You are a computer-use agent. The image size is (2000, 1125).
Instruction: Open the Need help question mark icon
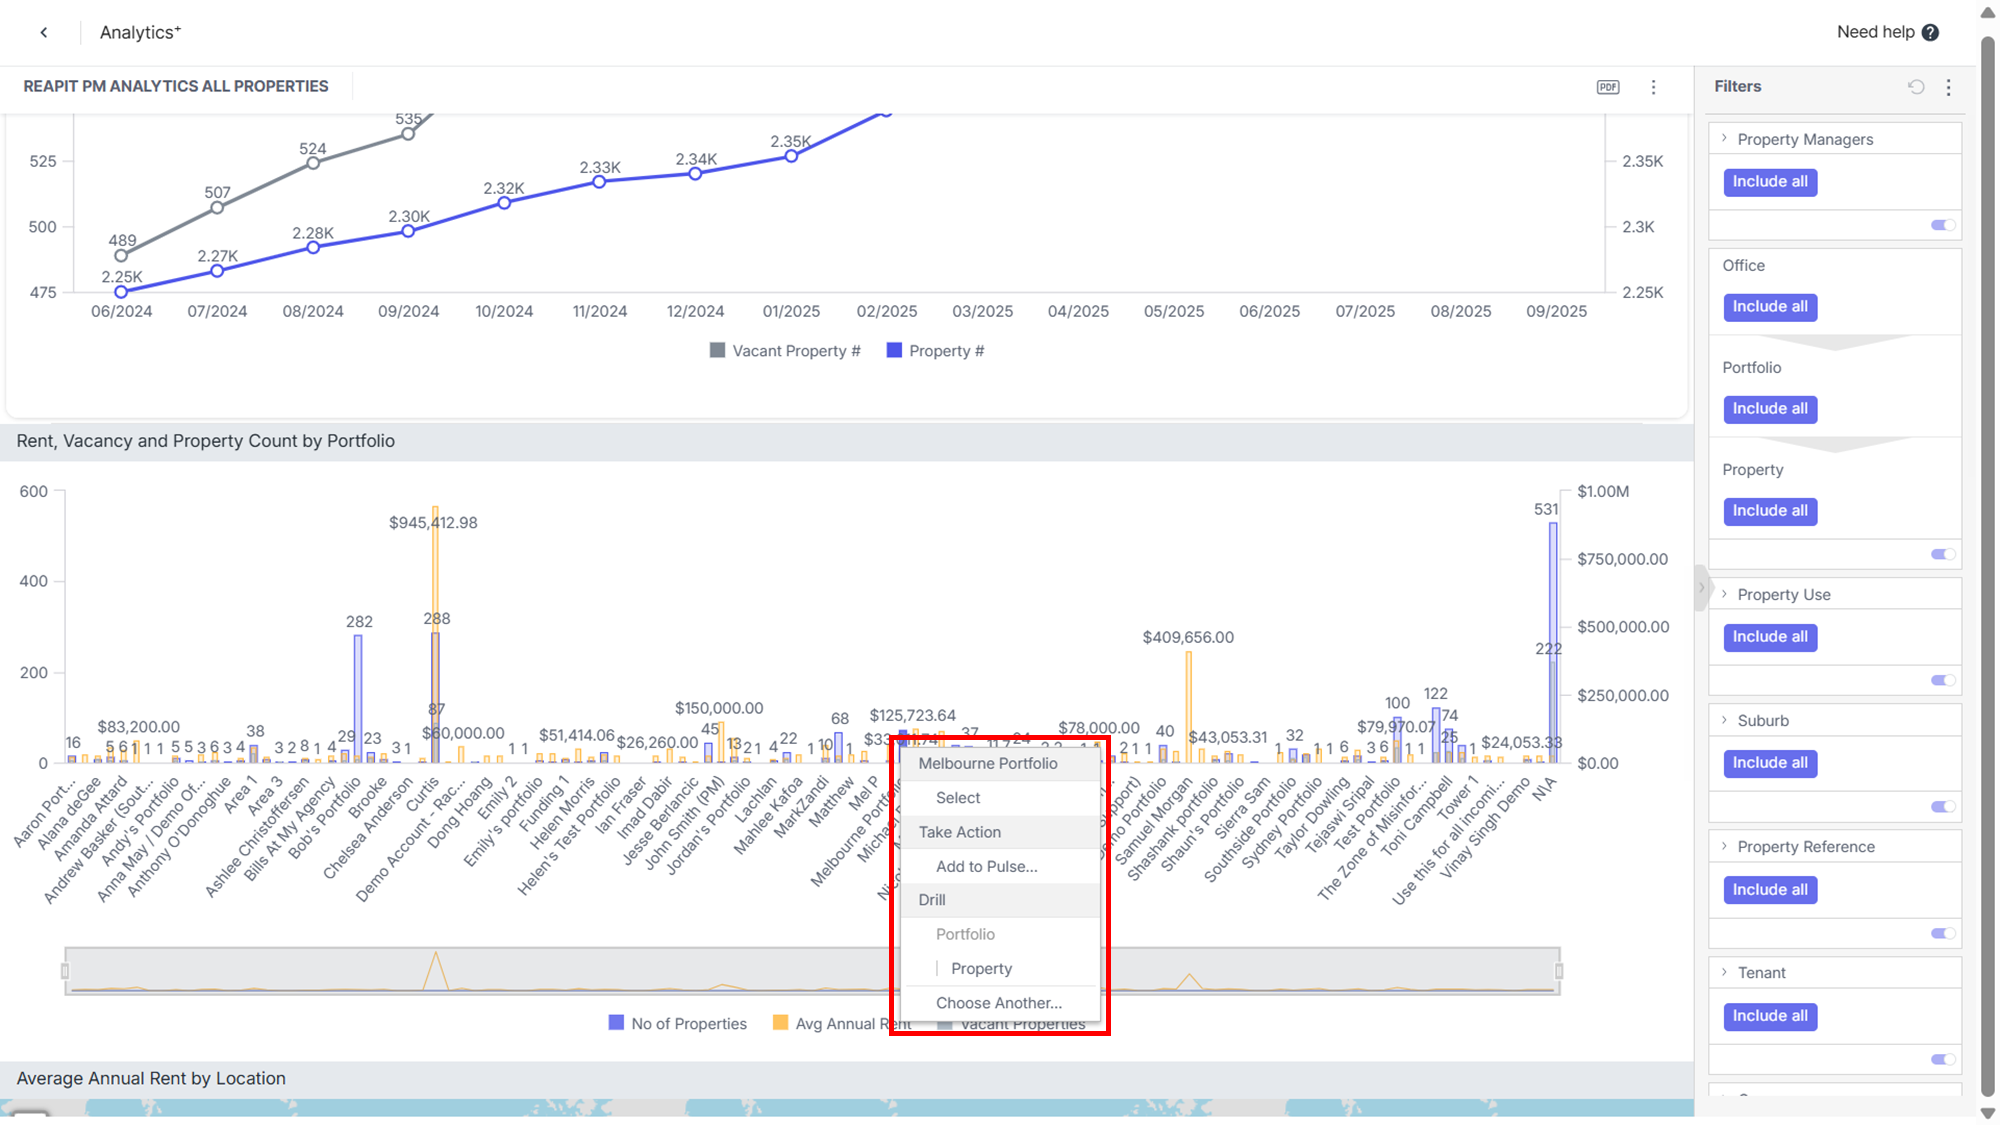tap(1930, 32)
